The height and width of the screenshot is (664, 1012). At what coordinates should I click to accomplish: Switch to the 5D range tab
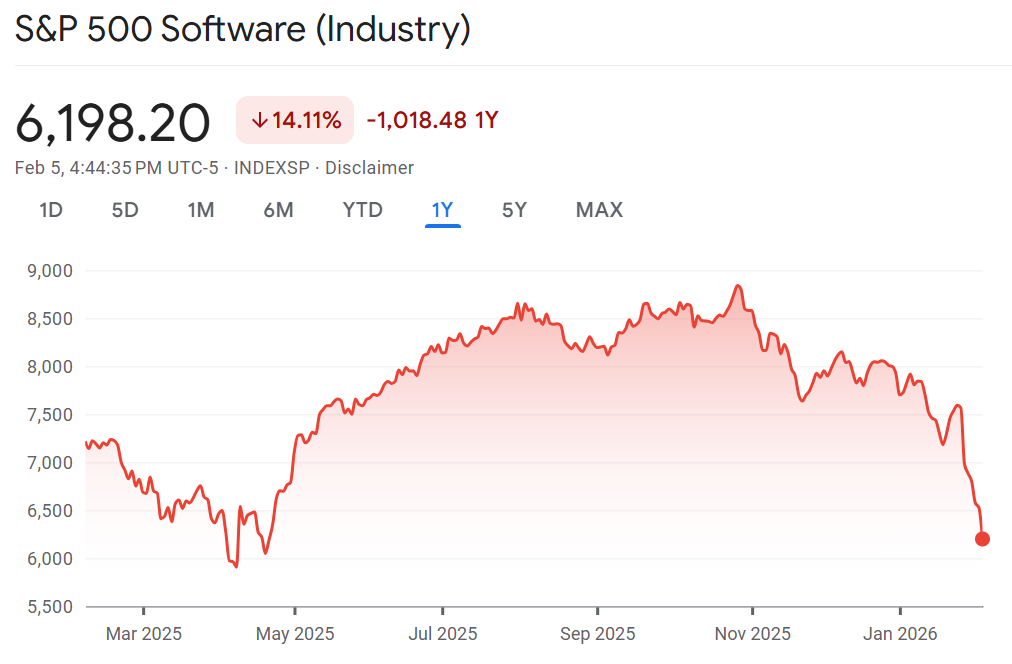125,210
